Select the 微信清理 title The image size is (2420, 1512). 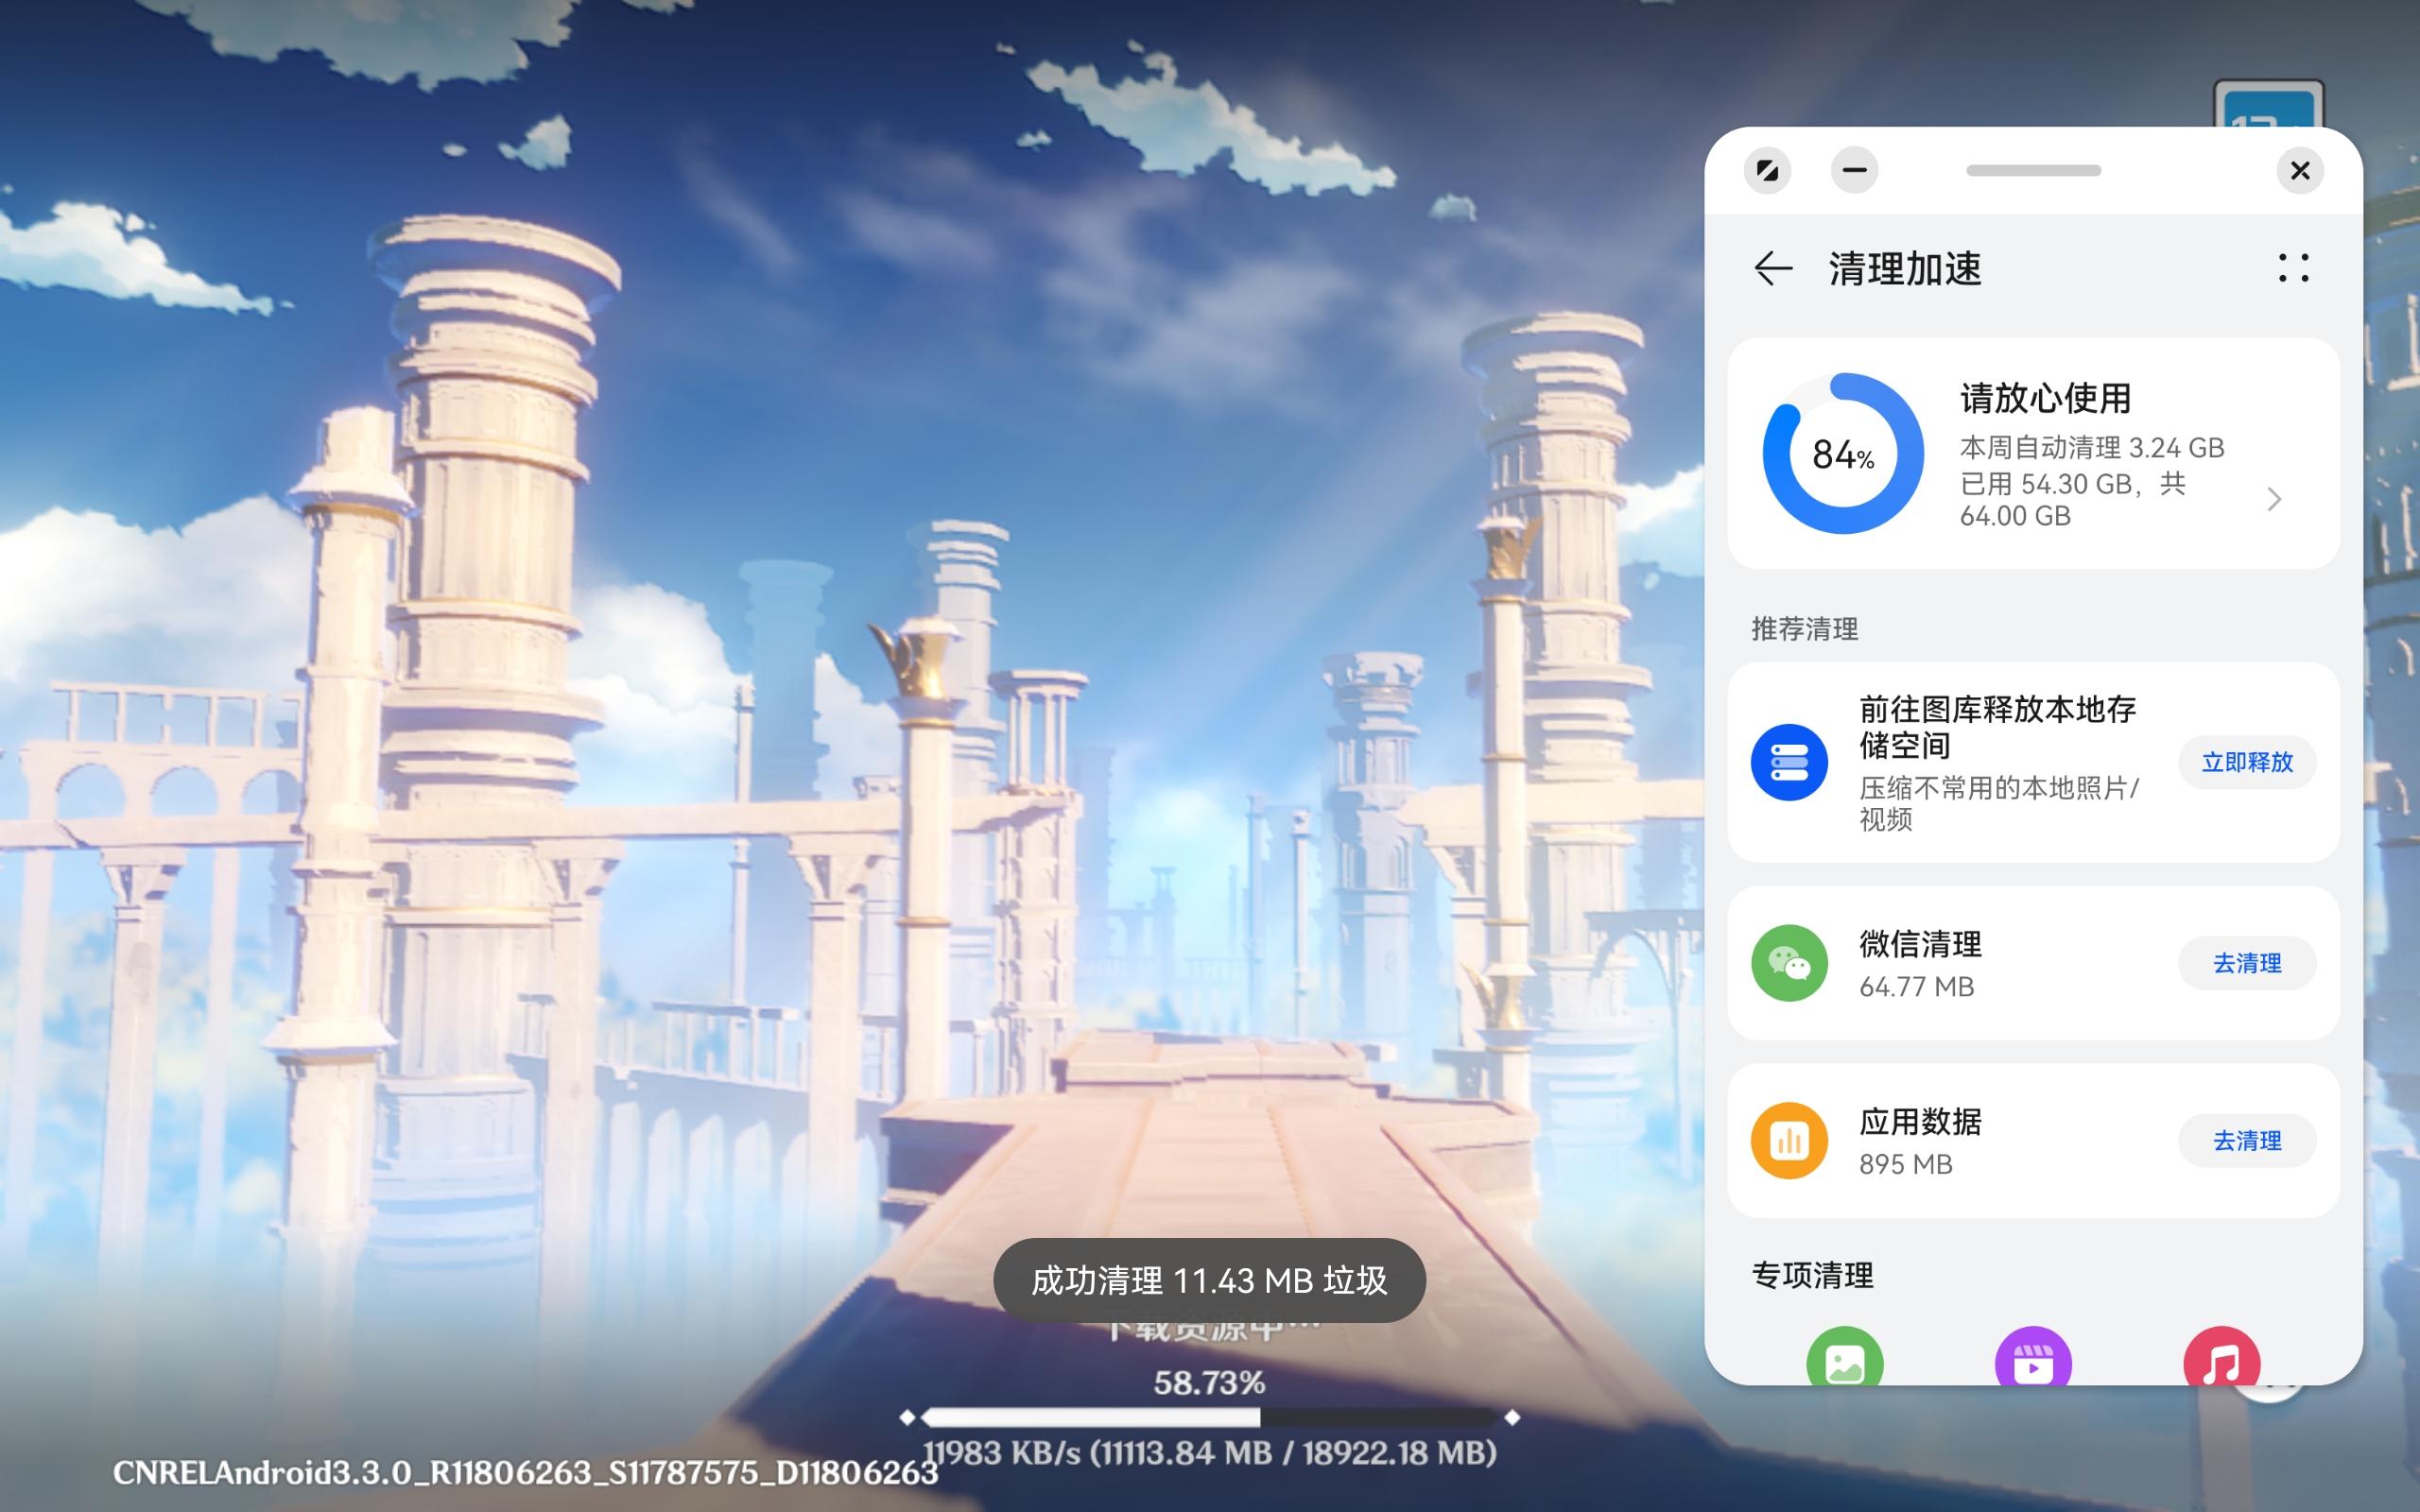point(1920,944)
